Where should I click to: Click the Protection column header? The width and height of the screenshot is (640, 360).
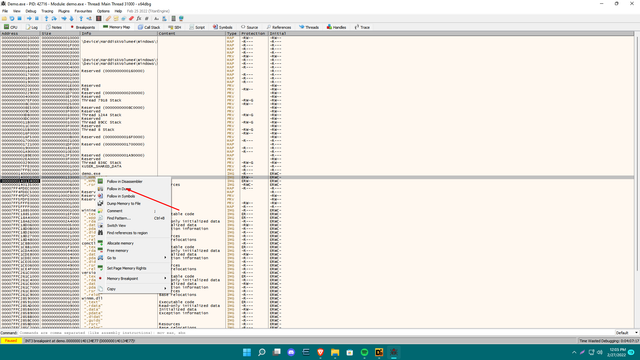pyautogui.click(x=254, y=33)
